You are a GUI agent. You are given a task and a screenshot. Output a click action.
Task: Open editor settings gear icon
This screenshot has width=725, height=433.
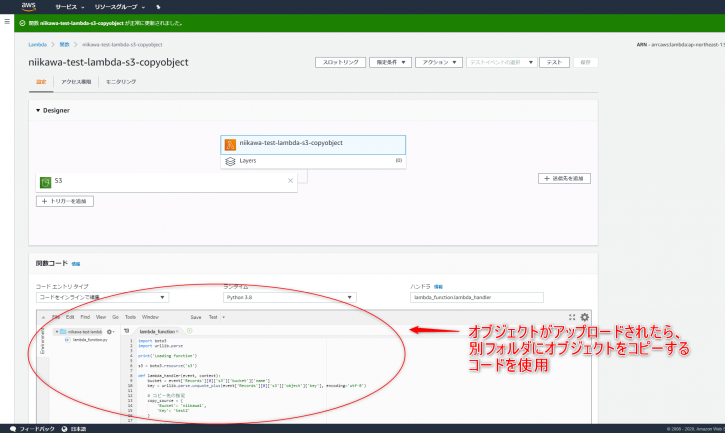point(584,317)
